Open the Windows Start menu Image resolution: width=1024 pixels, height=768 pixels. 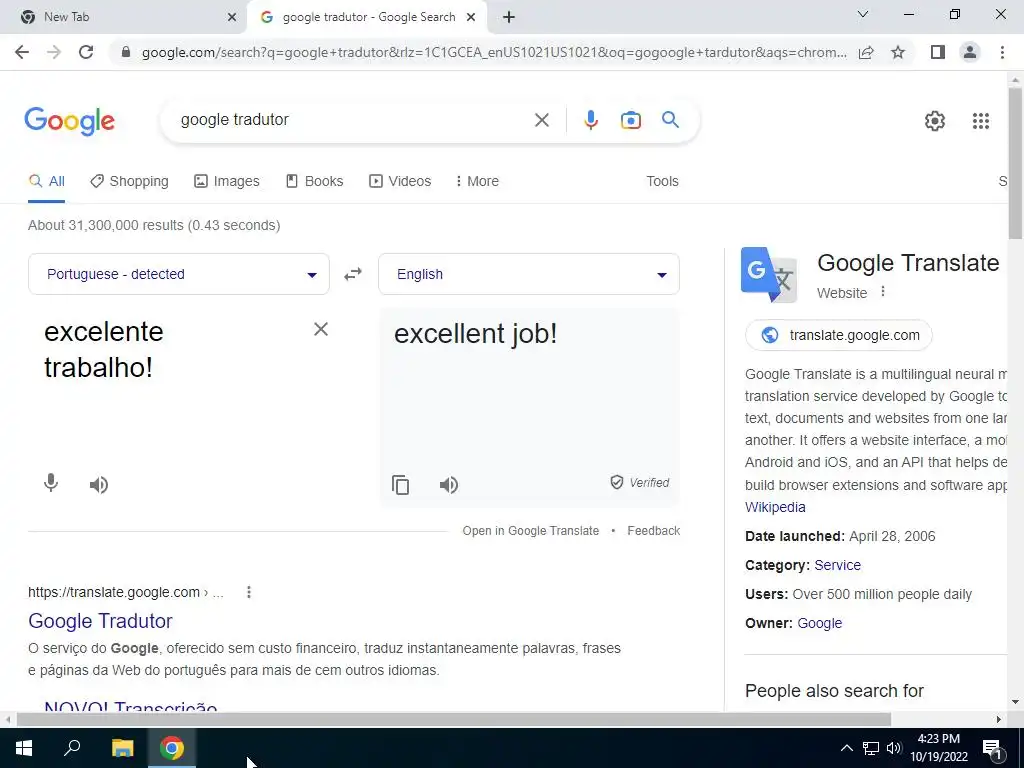(x=24, y=748)
